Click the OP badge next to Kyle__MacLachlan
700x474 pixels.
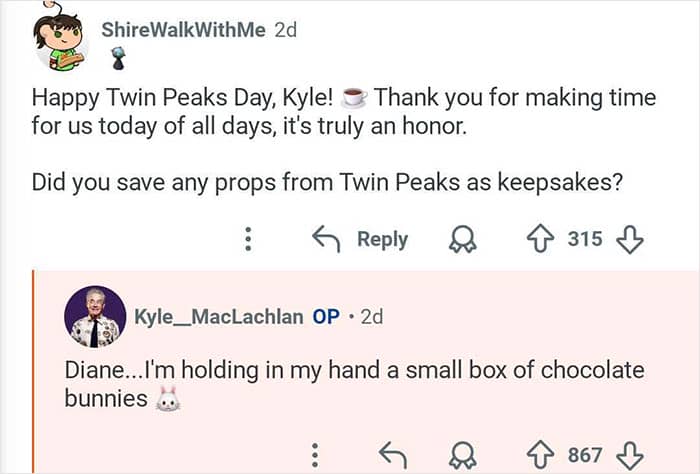coord(326,316)
